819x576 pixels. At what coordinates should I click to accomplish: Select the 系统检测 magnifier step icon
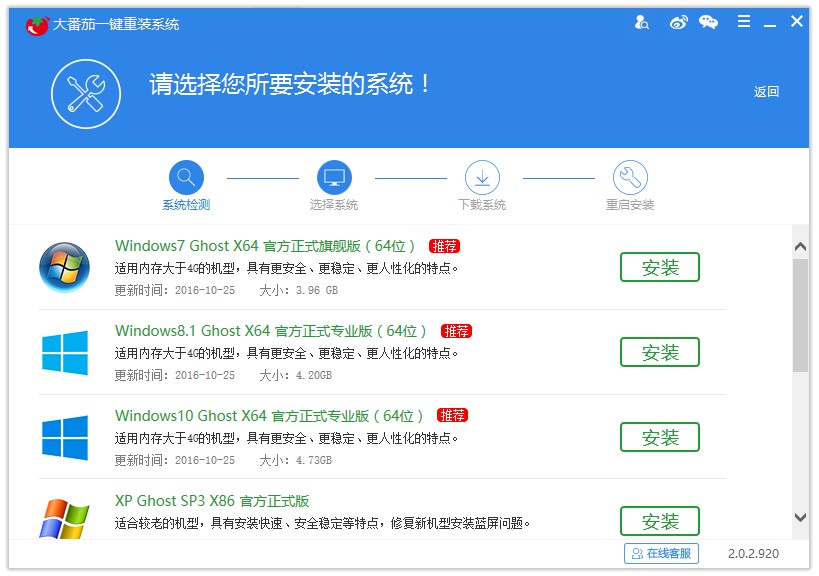pos(186,176)
